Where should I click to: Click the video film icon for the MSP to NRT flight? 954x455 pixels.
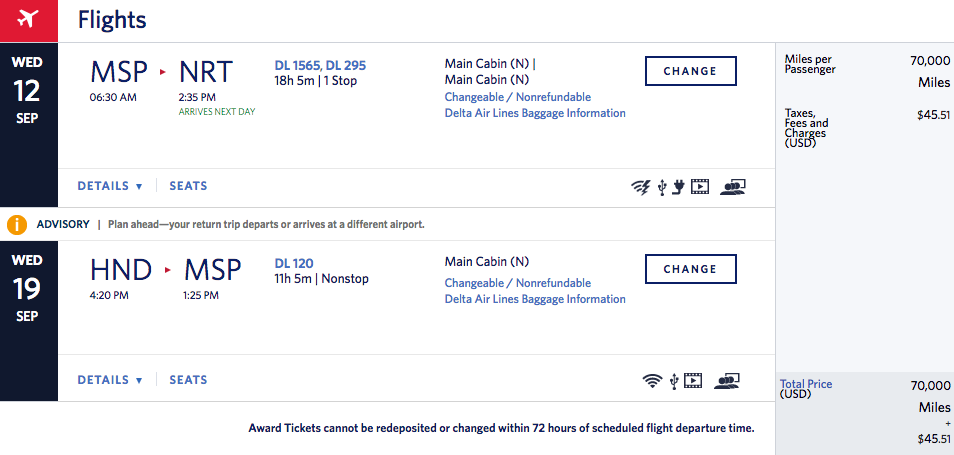[699, 186]
